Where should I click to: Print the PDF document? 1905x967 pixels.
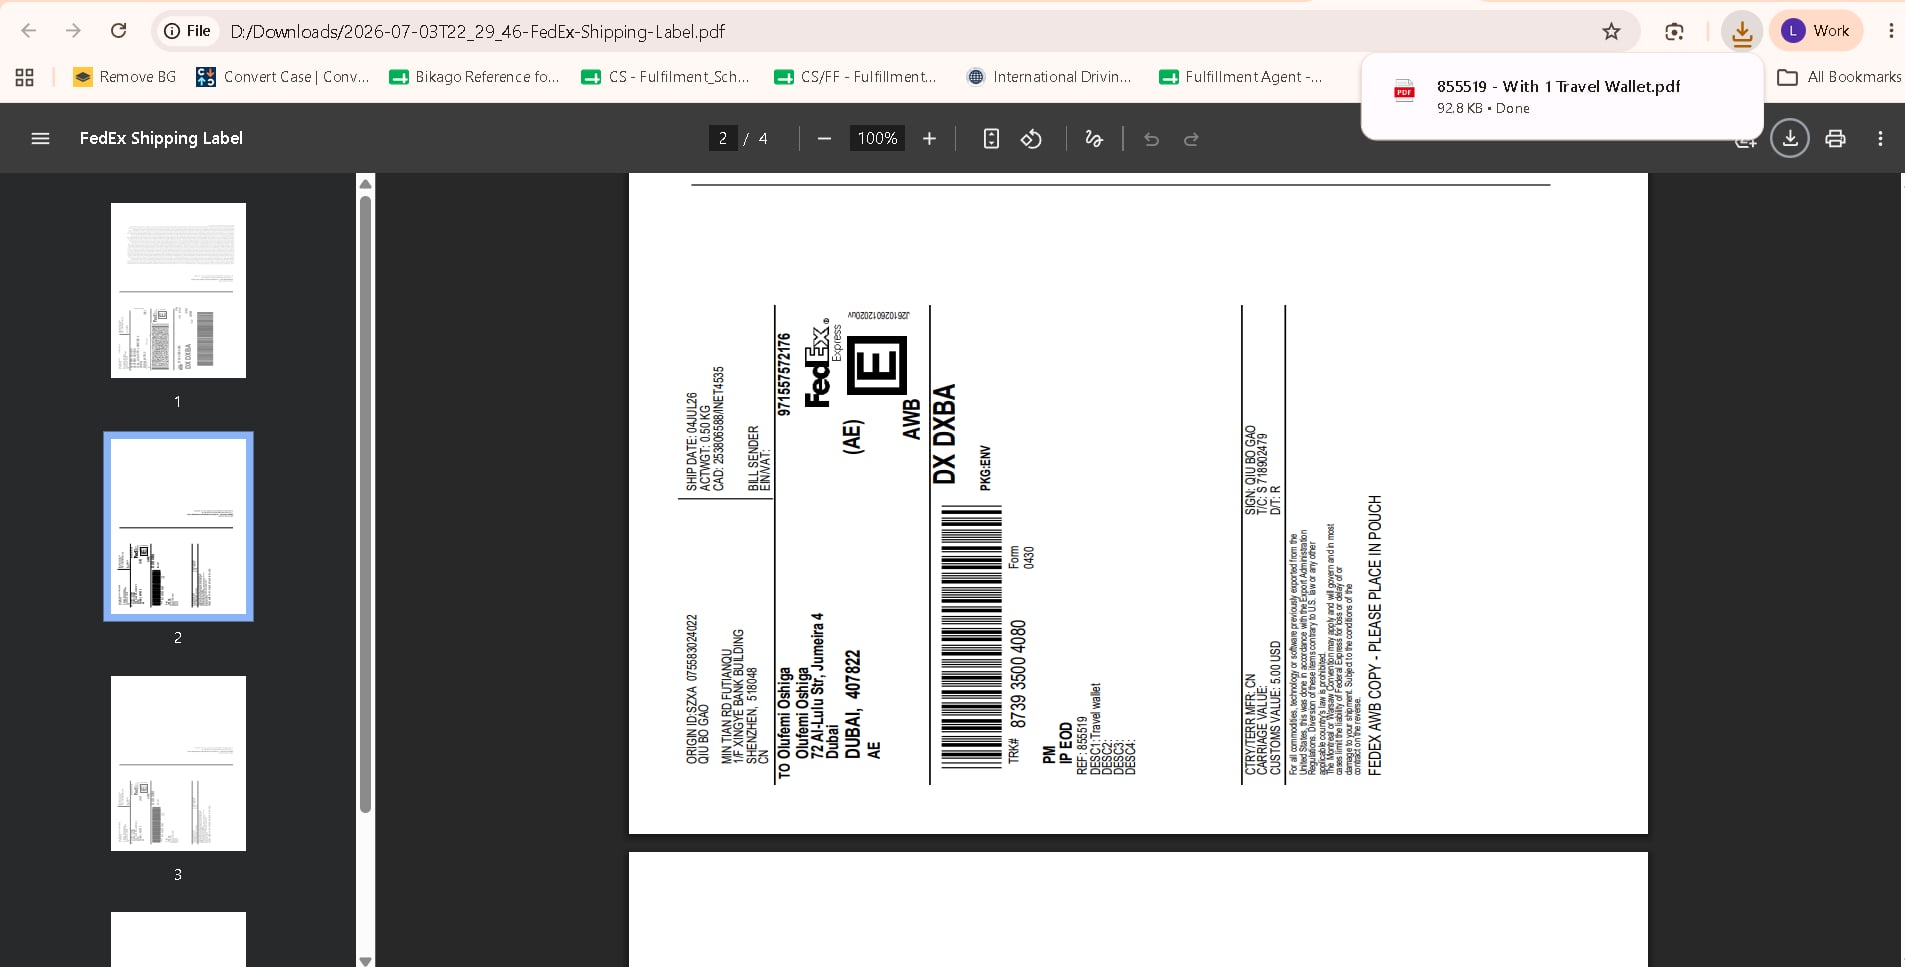point(1835,139)
